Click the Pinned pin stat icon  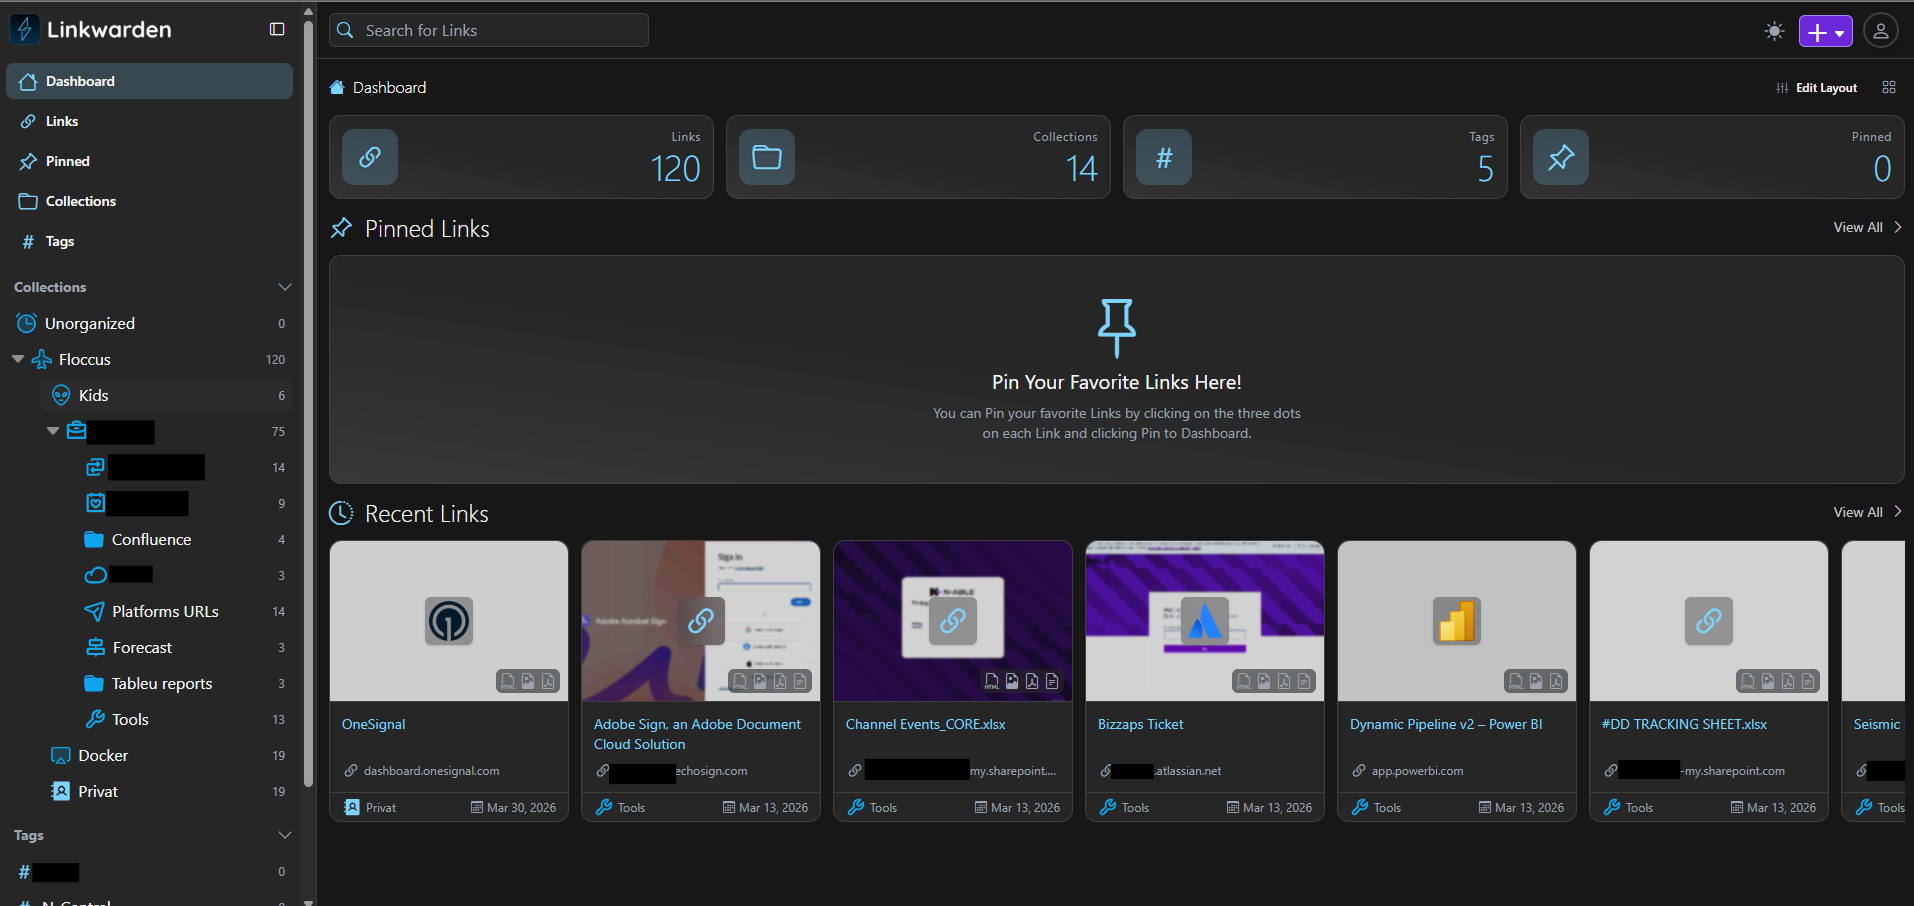(1561, 157)
